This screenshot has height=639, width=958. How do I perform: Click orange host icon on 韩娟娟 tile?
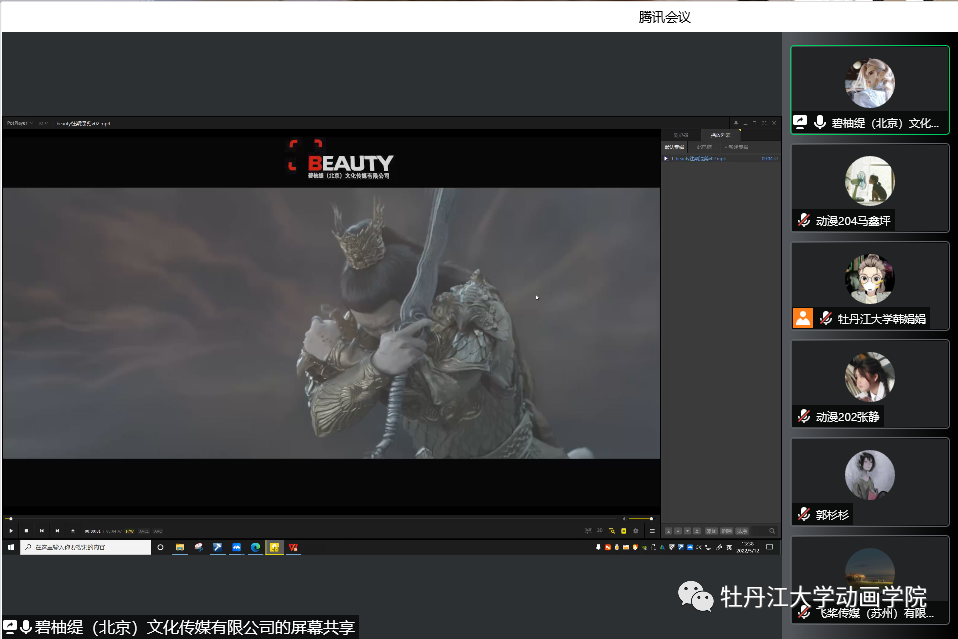point(803,318)
